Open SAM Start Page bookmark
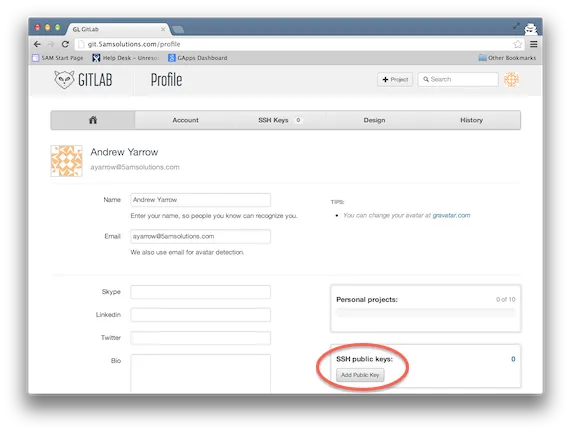 click(58, 58)
